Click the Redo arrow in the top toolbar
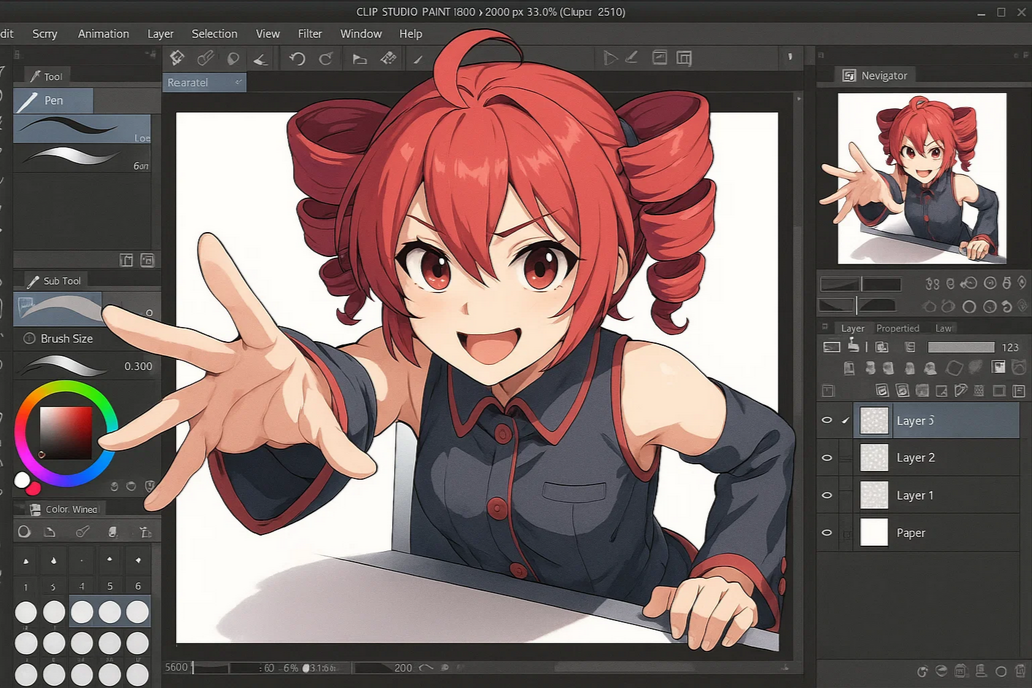 325,59
